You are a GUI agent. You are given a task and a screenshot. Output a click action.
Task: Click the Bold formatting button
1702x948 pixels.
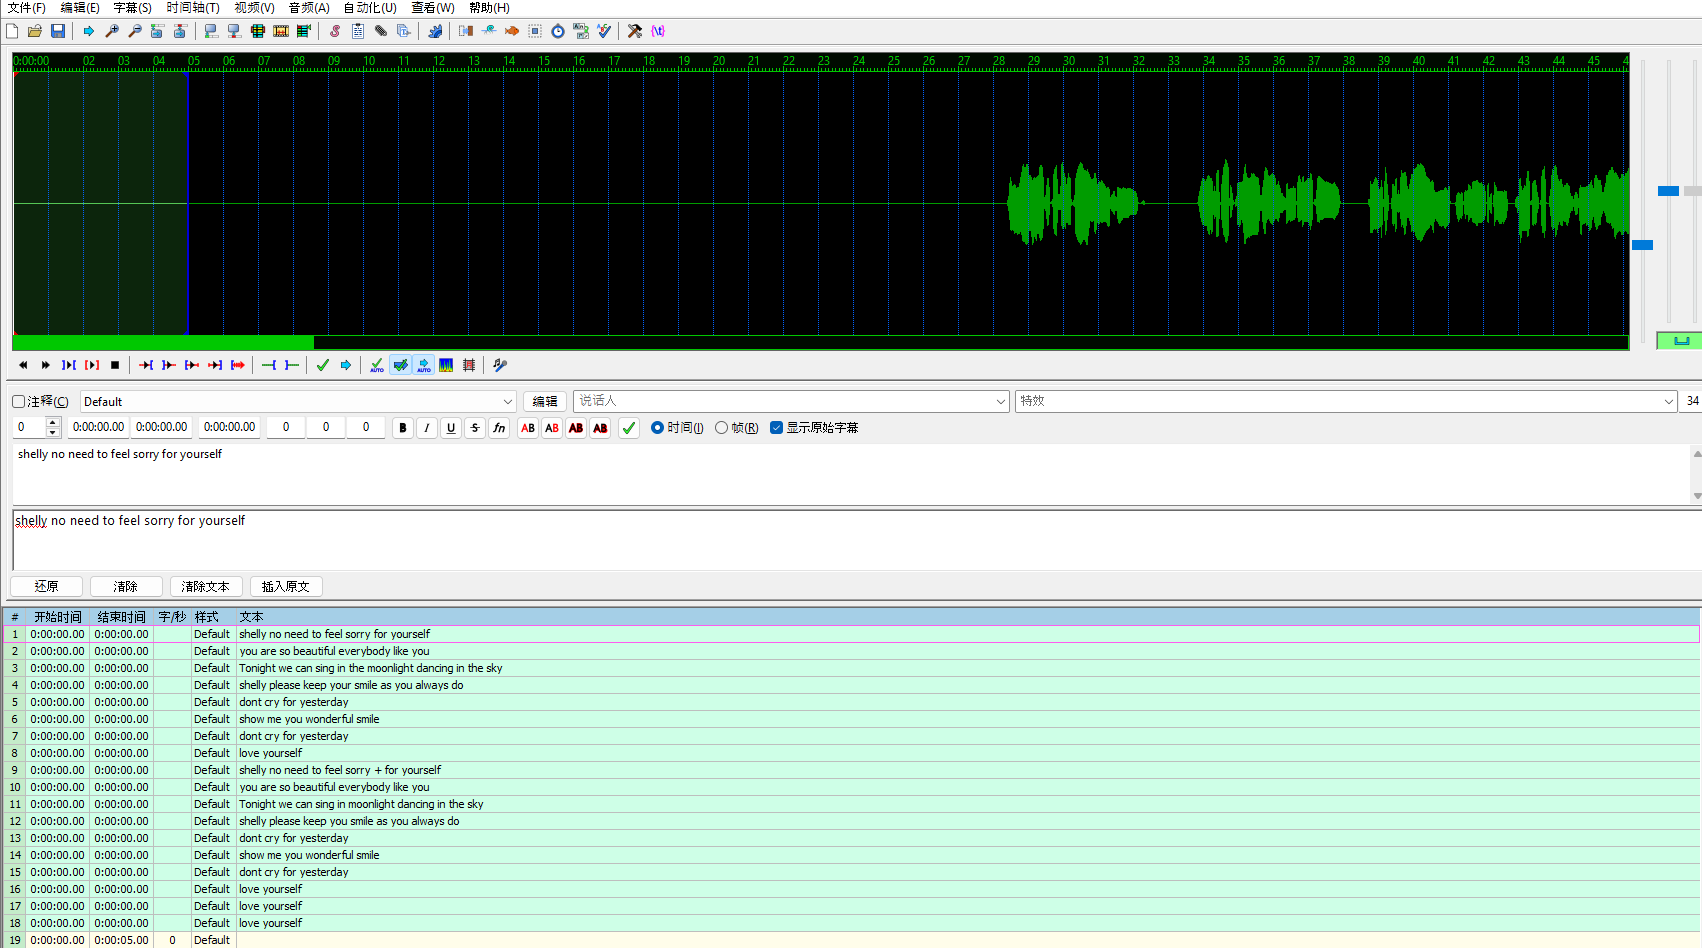pyautogui.click(x=403, y=428)
